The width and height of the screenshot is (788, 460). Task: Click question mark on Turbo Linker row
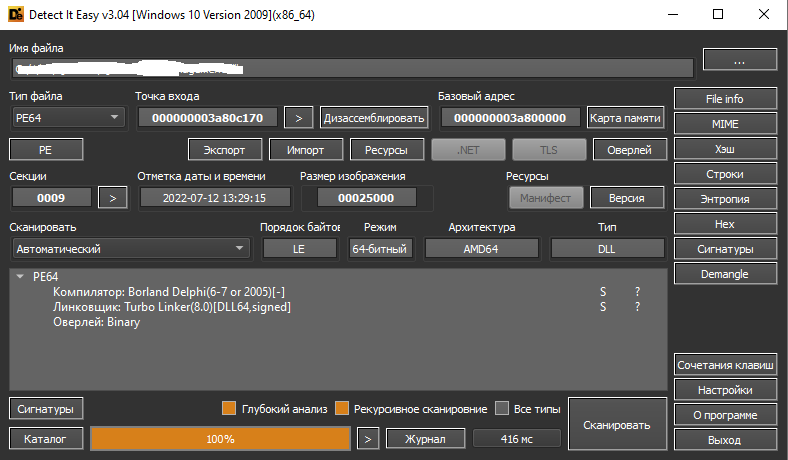pyautogui.click(x=637, y=307)
